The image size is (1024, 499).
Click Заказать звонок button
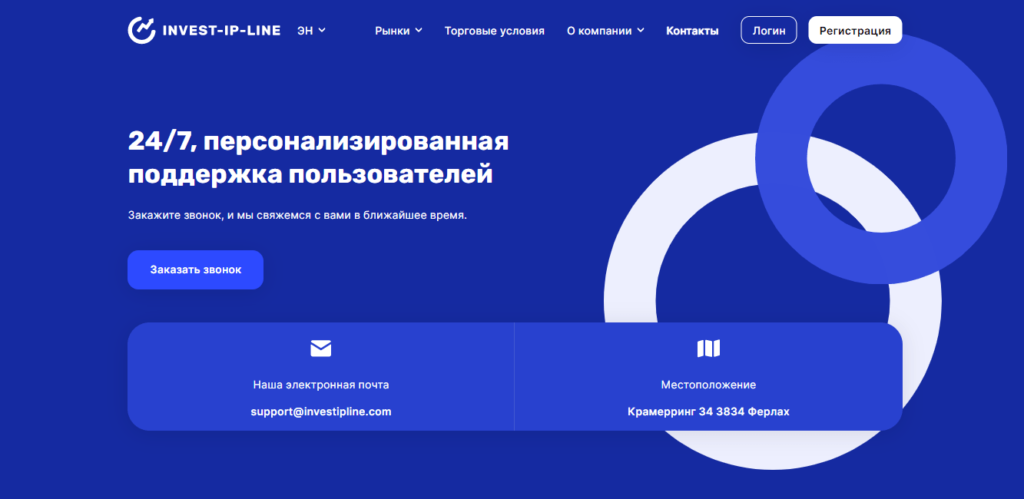coord(195,270)
